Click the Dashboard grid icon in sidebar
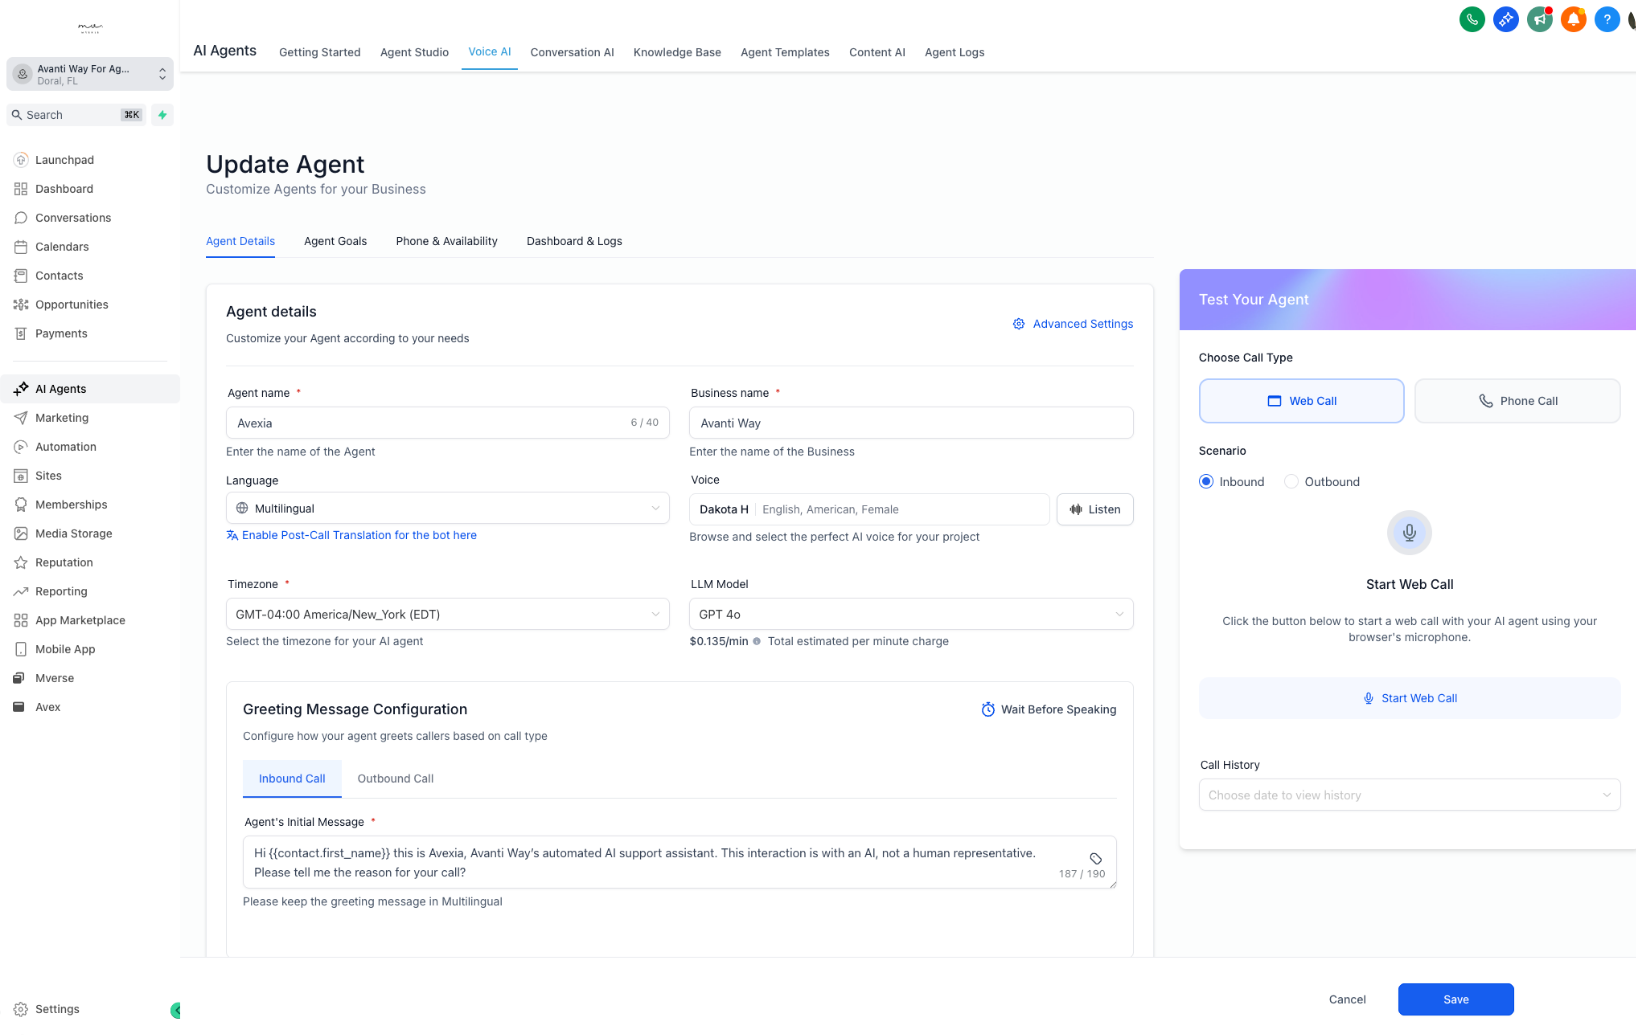This screenshot has height=1035, width=1636. click(x=21, y=189)
